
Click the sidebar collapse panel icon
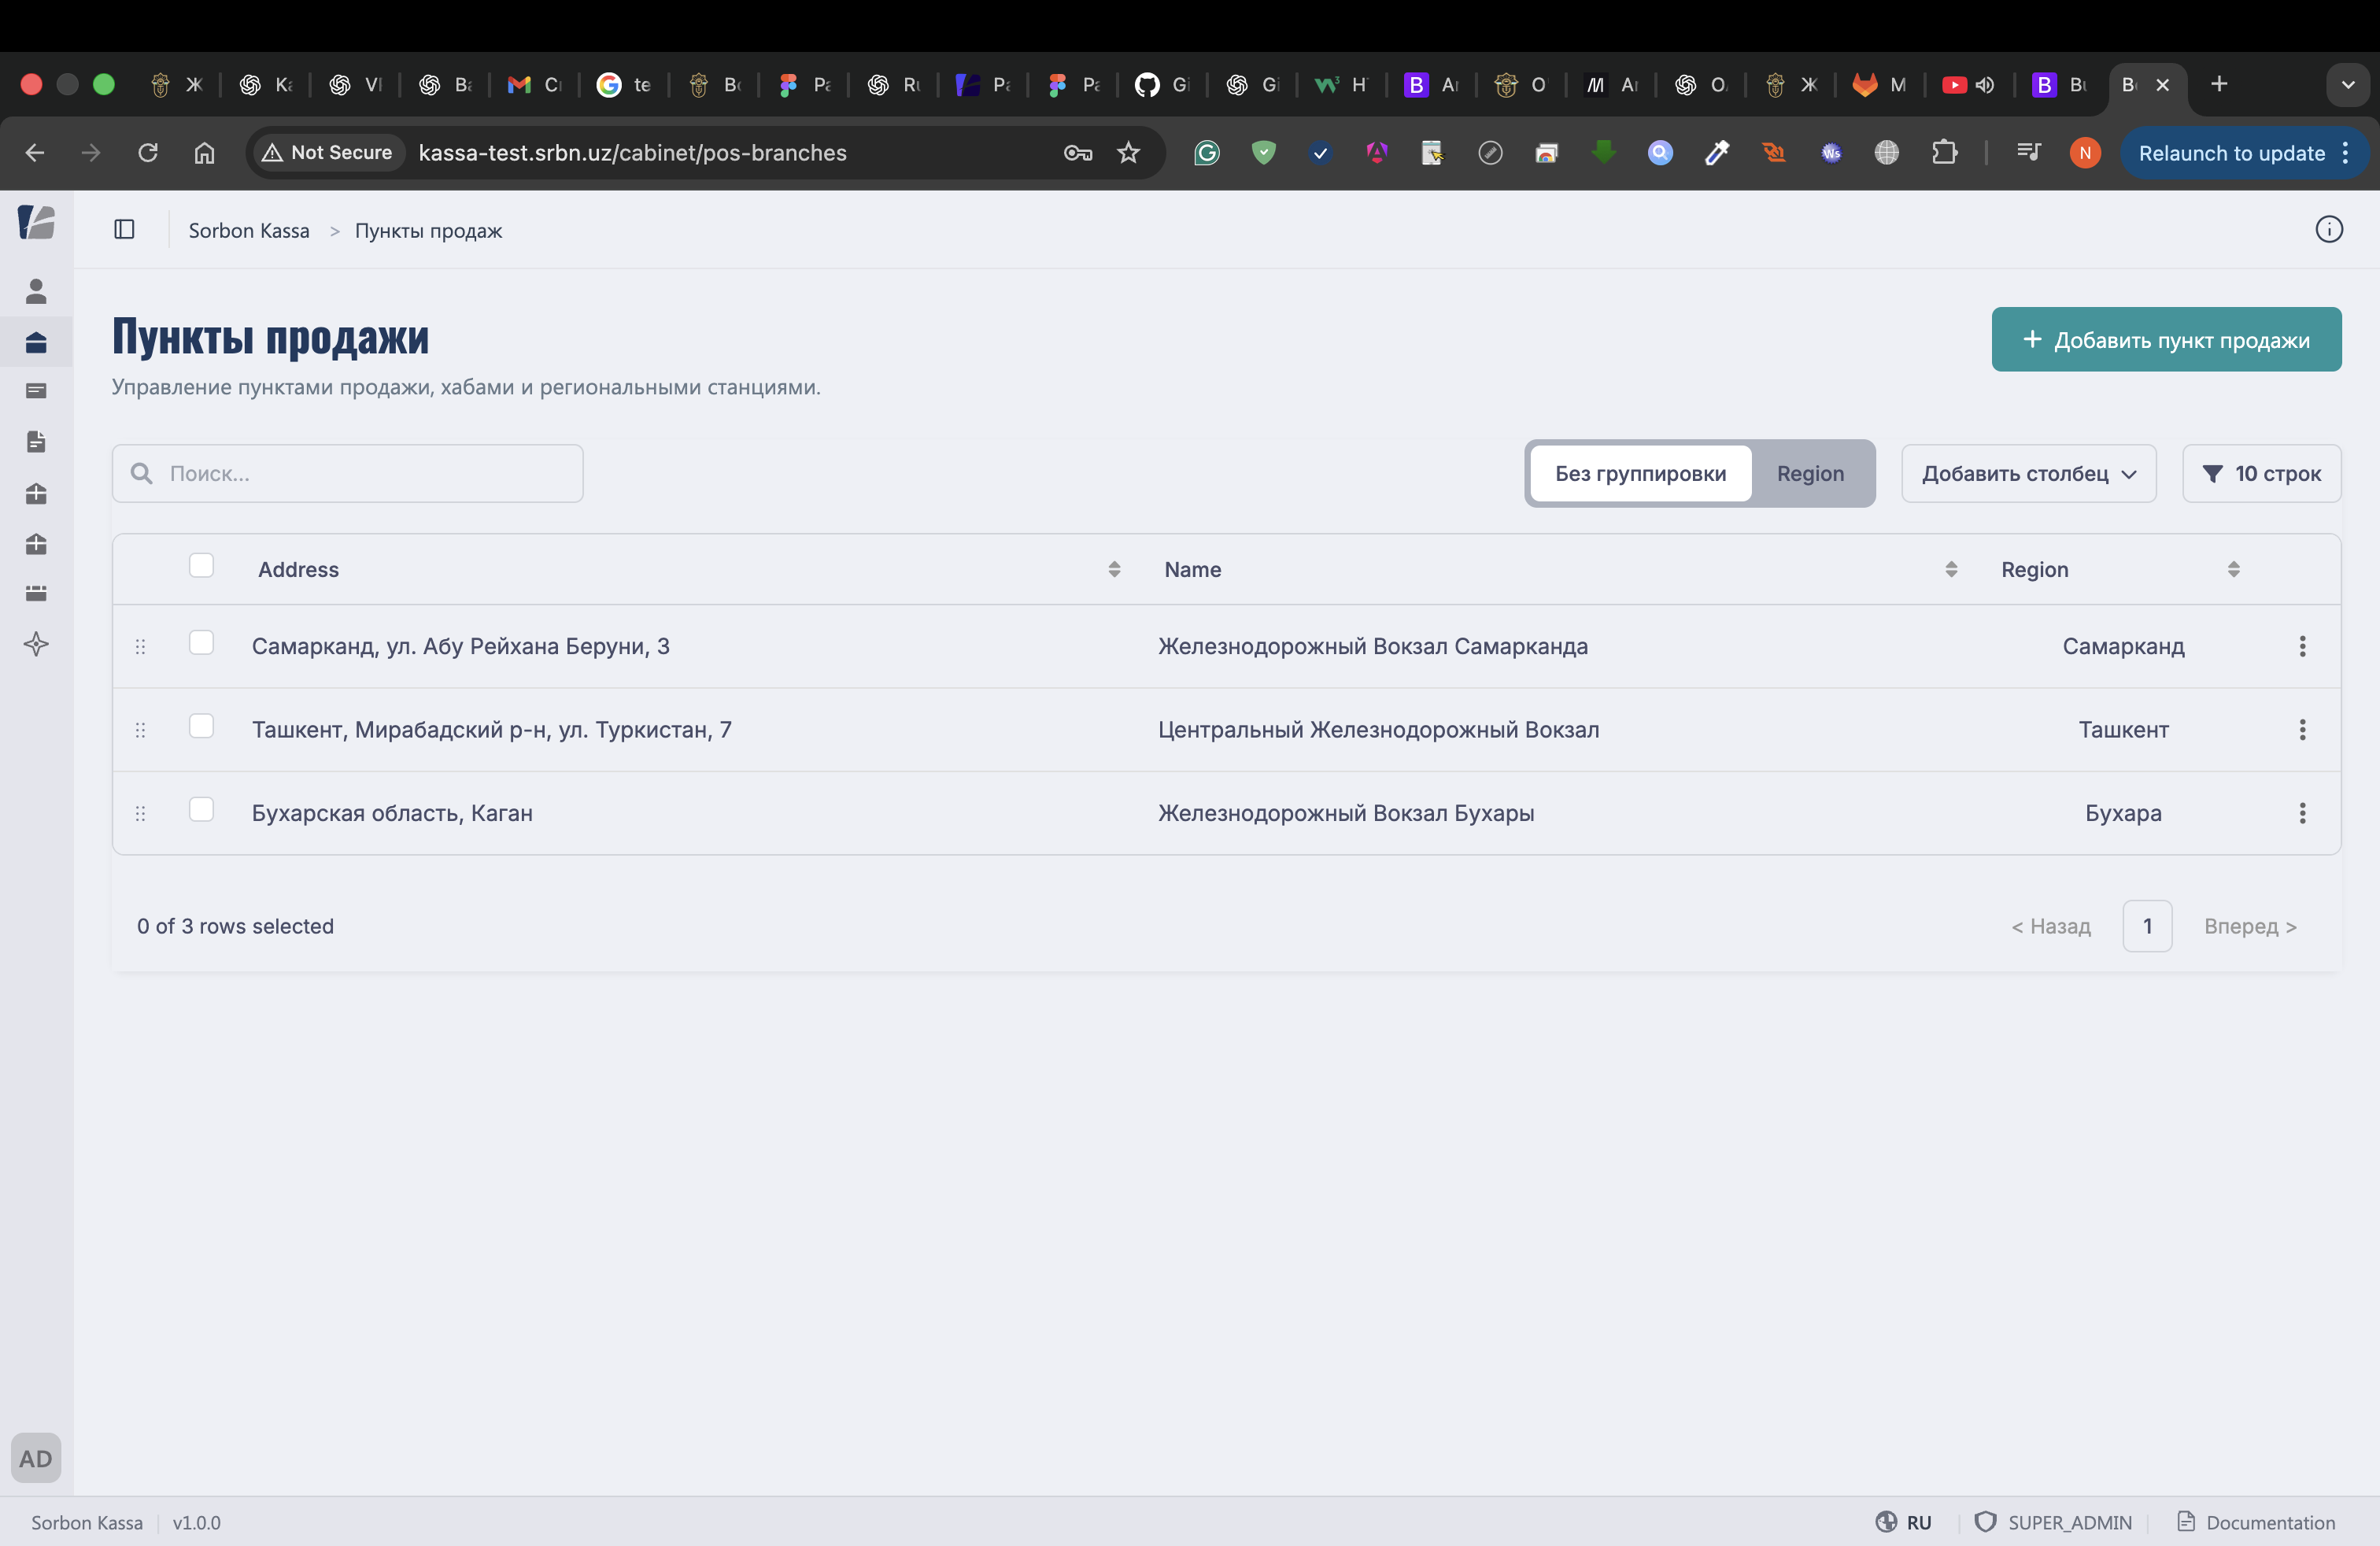coord(124,230)
